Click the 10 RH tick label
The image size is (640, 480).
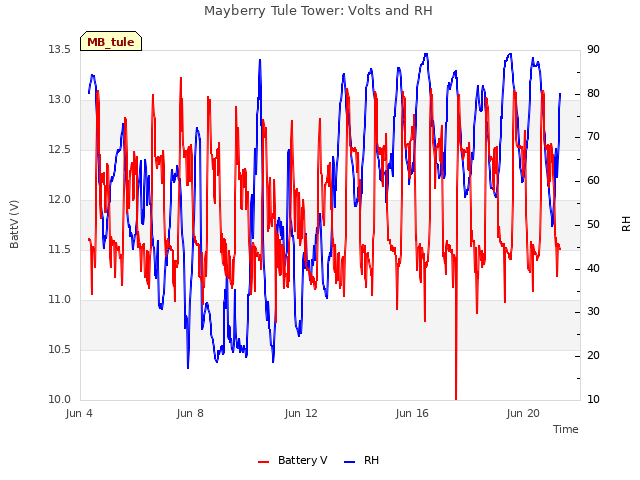(x=593, y=399)
